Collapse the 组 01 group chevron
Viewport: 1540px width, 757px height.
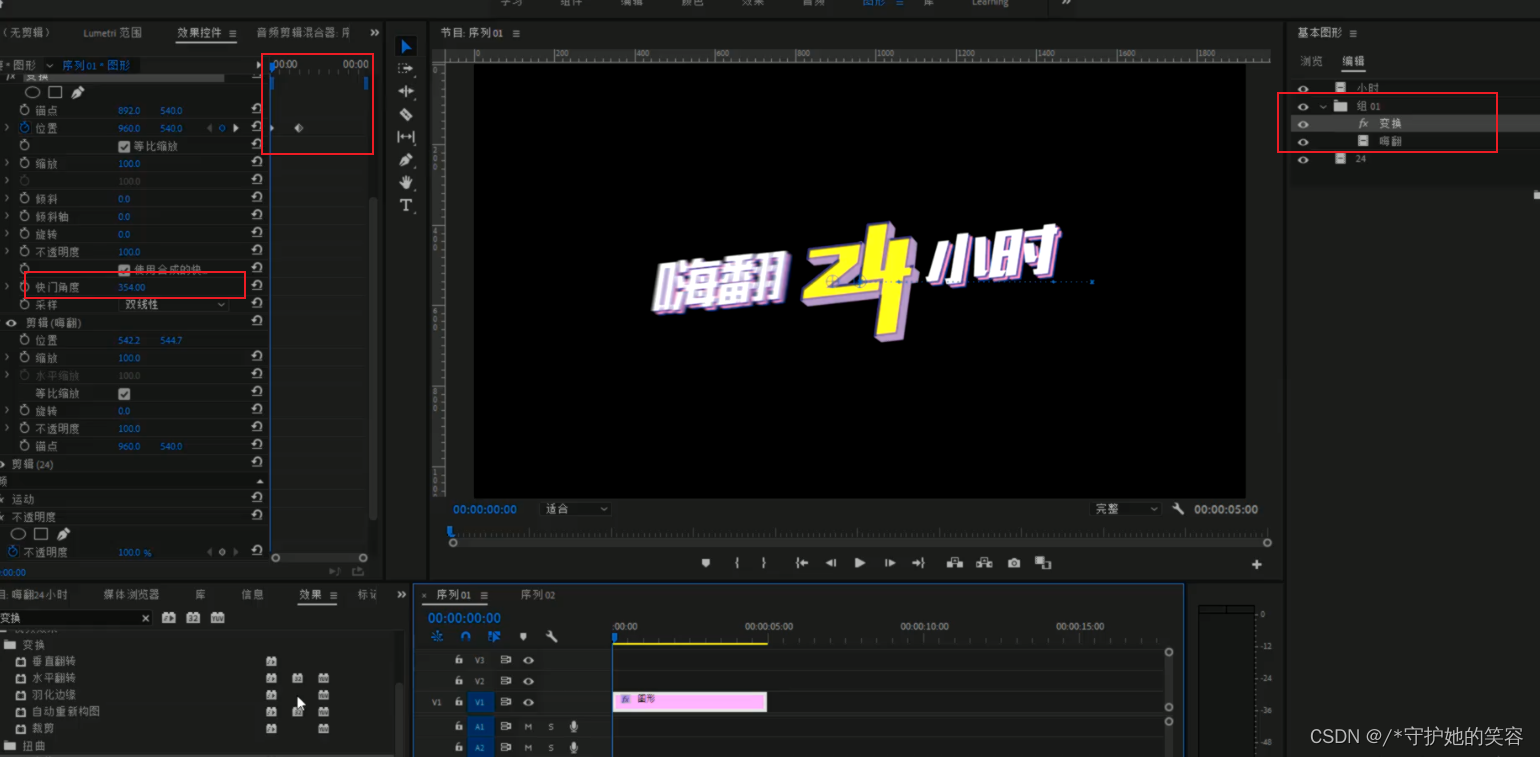click(x=1323, y=107)
